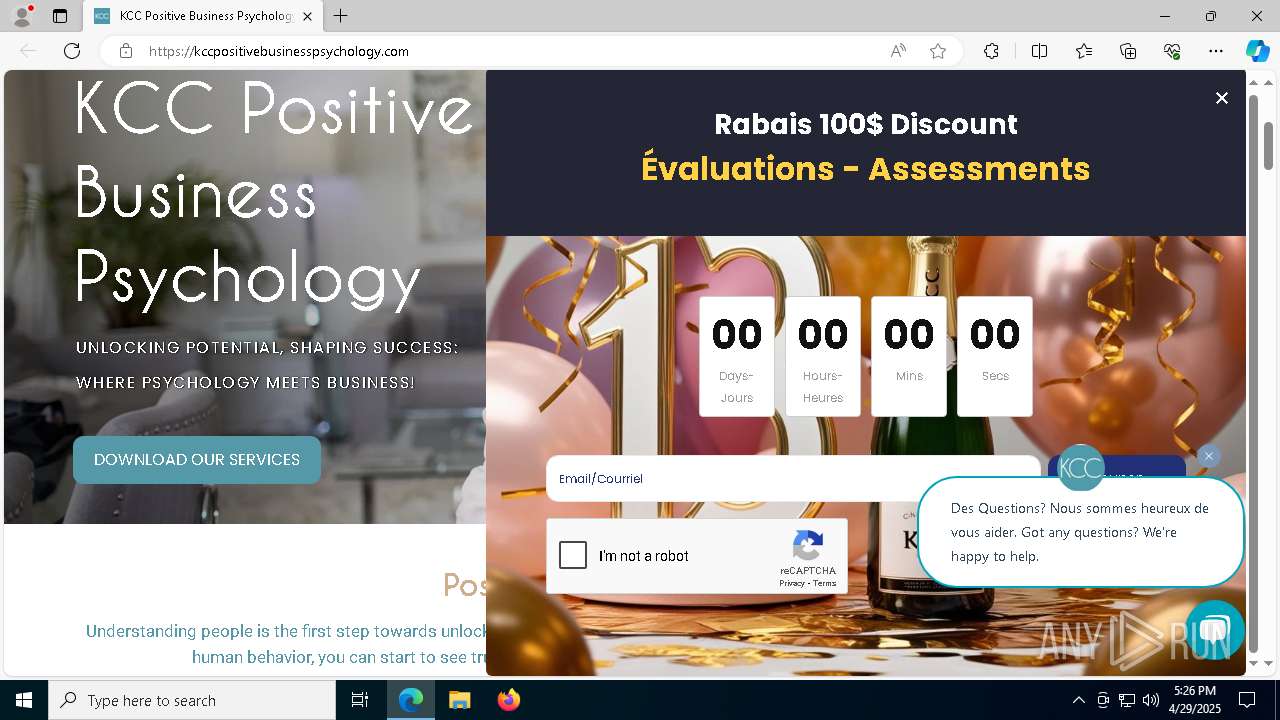Open the browser profile icon
The image size is (1280, 720).
coord(22,16)
